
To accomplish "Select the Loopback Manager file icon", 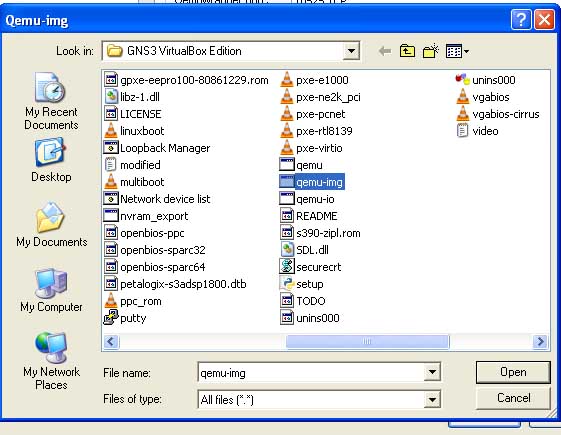I will point(111,148).
